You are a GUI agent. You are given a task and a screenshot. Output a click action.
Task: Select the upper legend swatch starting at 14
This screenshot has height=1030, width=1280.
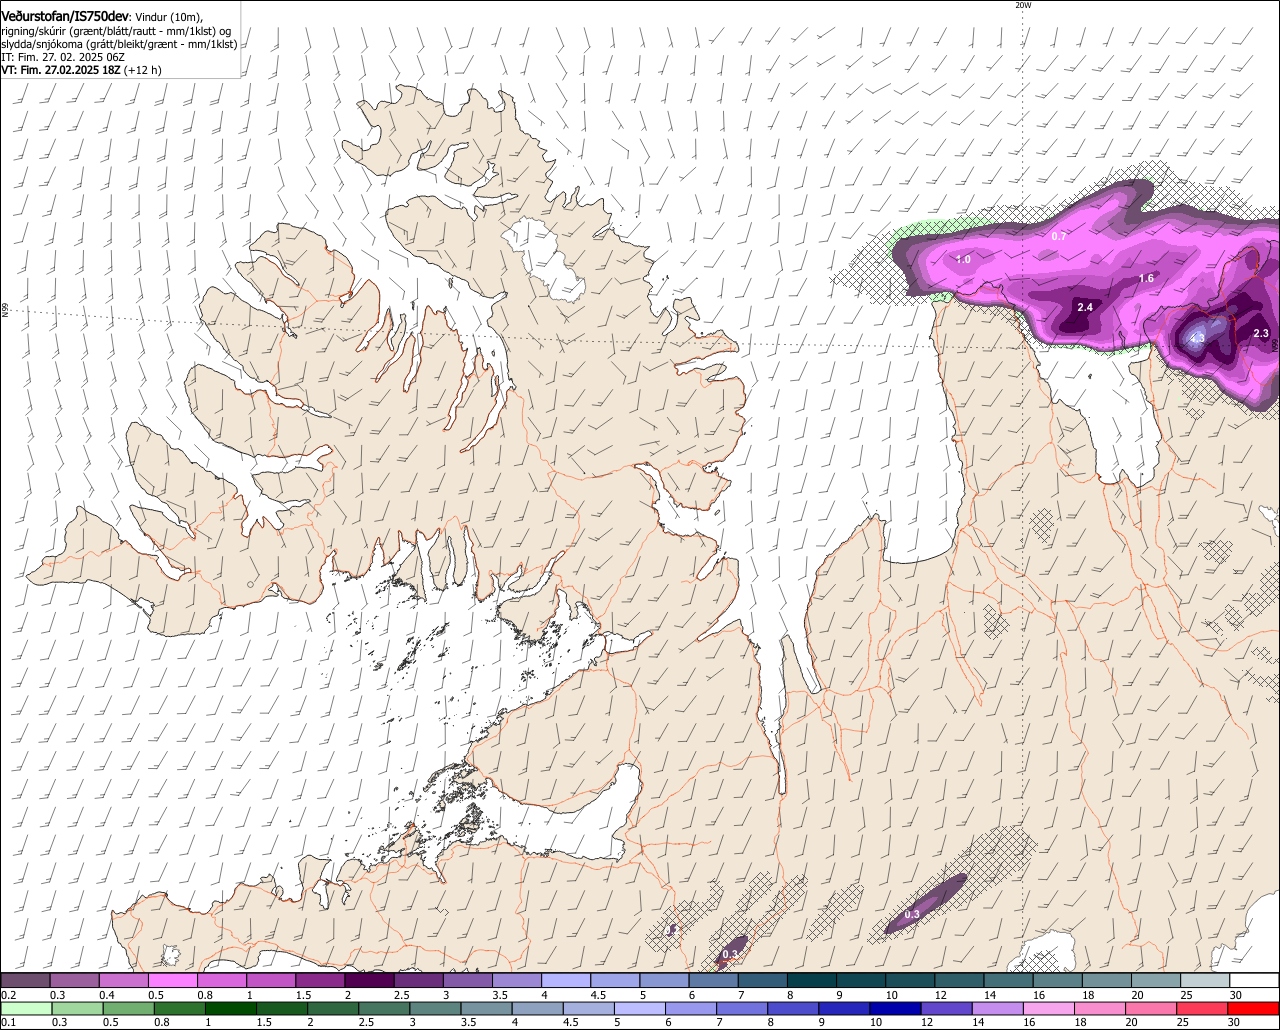1009,981
